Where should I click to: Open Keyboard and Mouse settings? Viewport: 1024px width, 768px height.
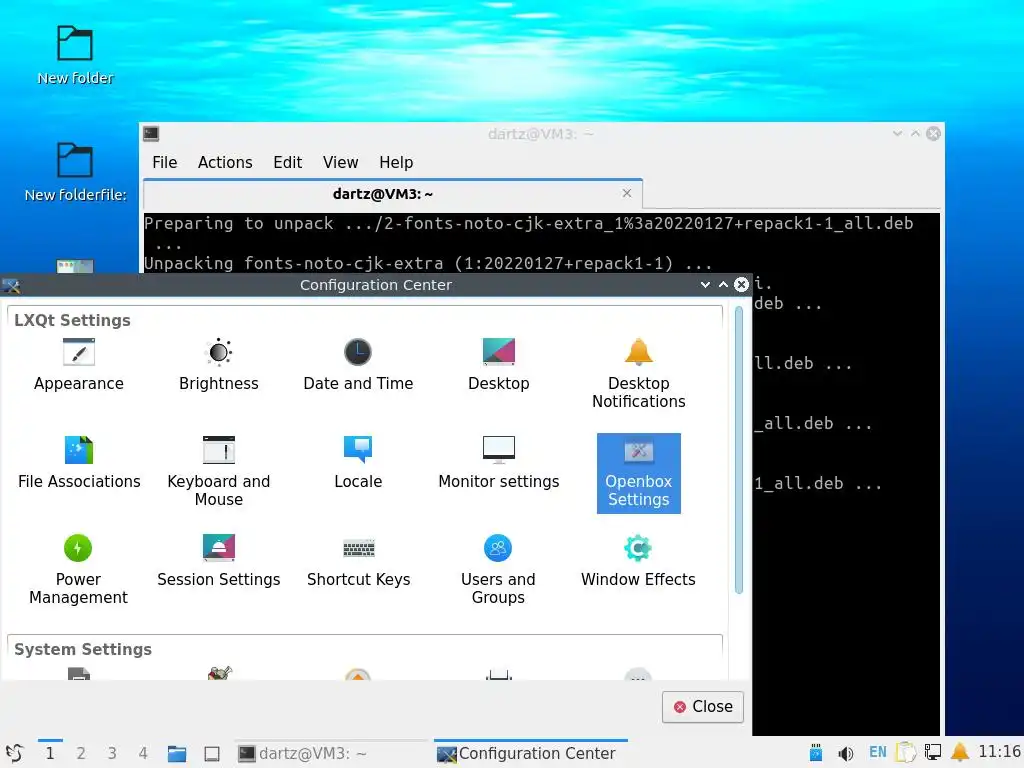point(219,472)
